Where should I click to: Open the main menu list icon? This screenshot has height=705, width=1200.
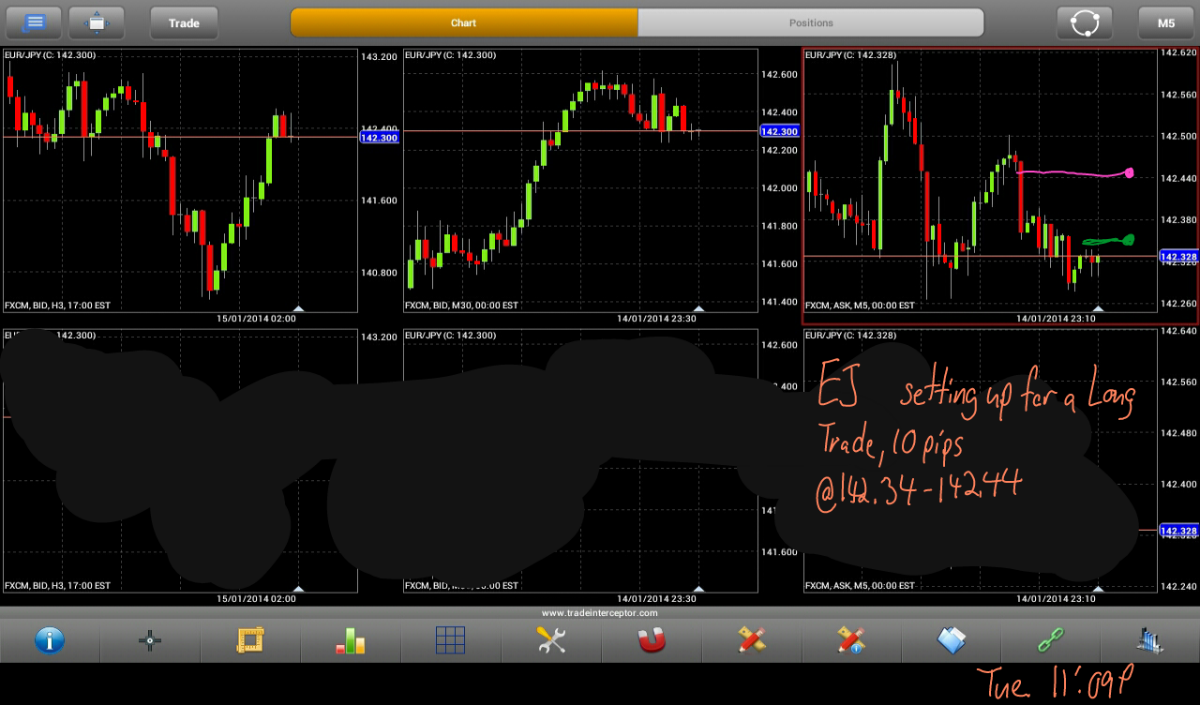tap(34, 22)
